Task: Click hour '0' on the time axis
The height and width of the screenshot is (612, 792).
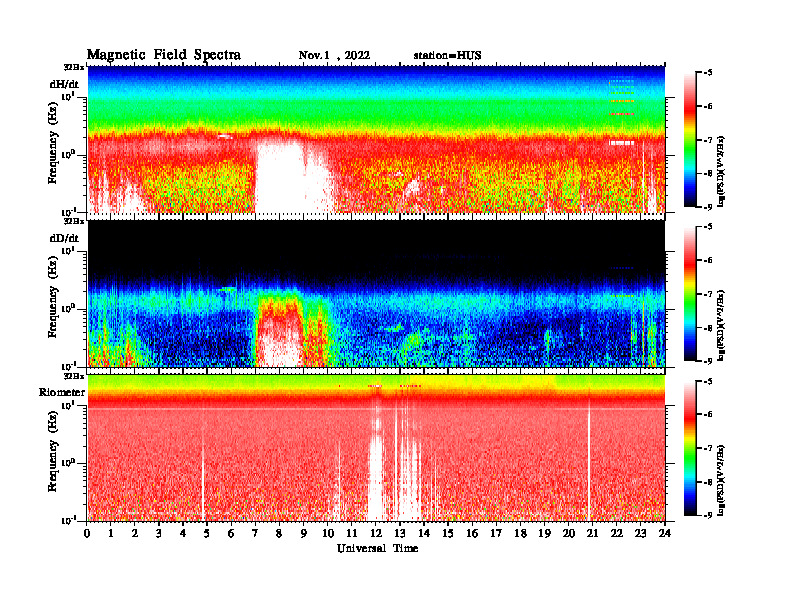Action: [x=87, y=533]
